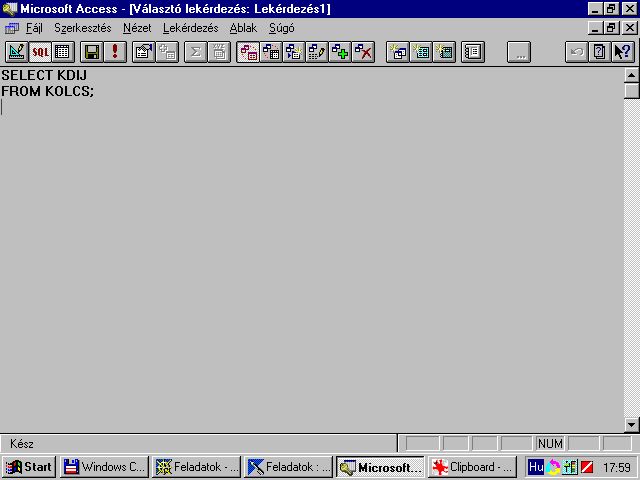Choose the Crosstab Query type icon
This screenshot has width=640, height=480.
pyautogui.click(x=271, y=52)
